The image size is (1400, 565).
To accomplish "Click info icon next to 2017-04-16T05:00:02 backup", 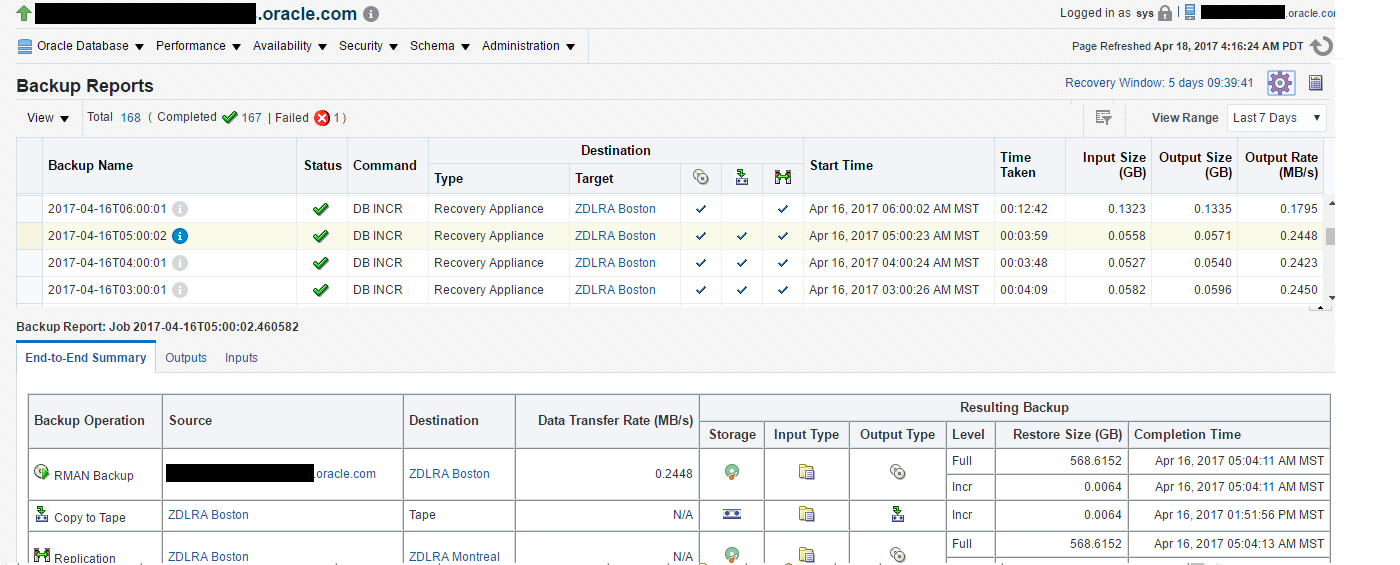I will pos(180,236).
